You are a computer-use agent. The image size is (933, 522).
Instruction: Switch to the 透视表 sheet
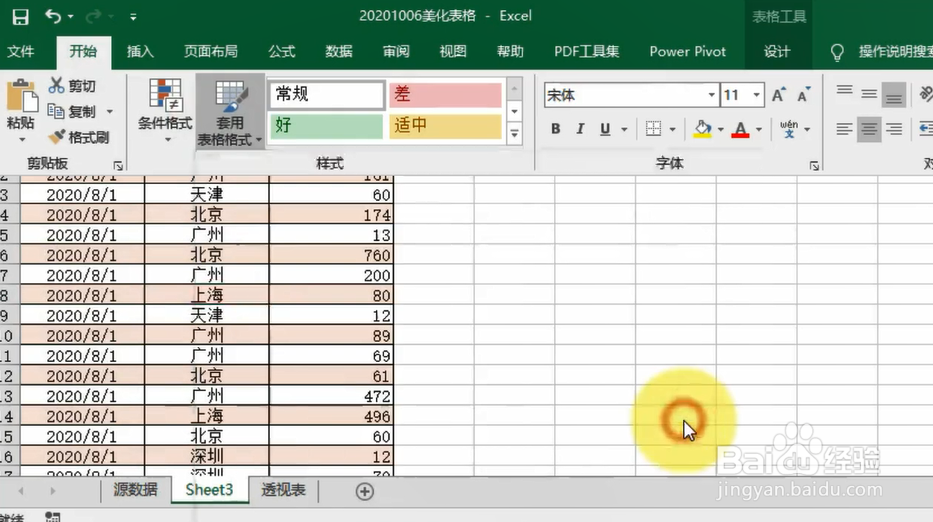(283, 490)
